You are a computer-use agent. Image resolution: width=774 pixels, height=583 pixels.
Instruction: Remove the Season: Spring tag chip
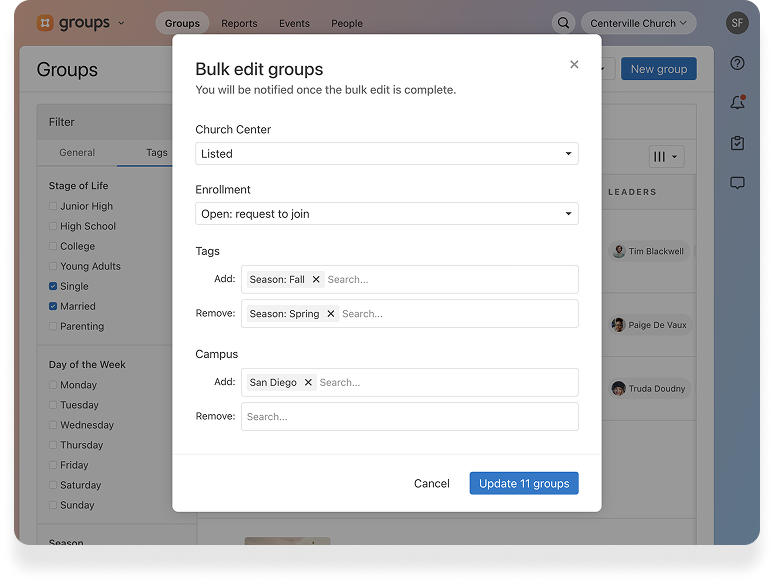click(x=331, y=313)
